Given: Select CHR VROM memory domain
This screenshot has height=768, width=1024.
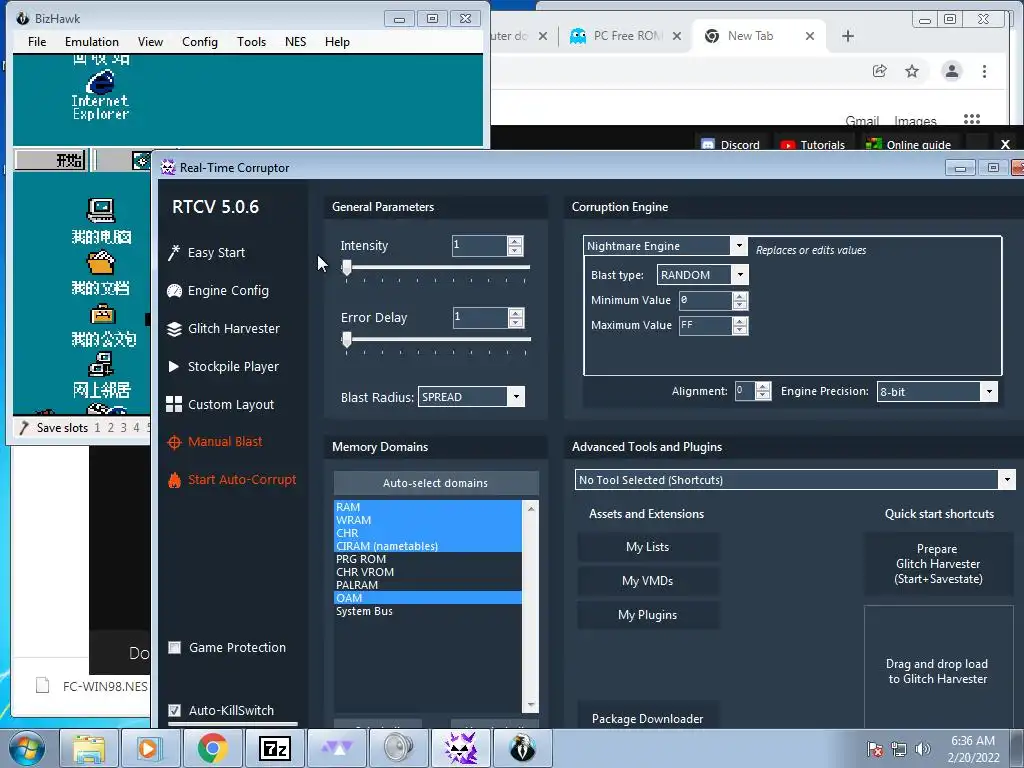Looking at the screenshot, I should tap(428, 572).
